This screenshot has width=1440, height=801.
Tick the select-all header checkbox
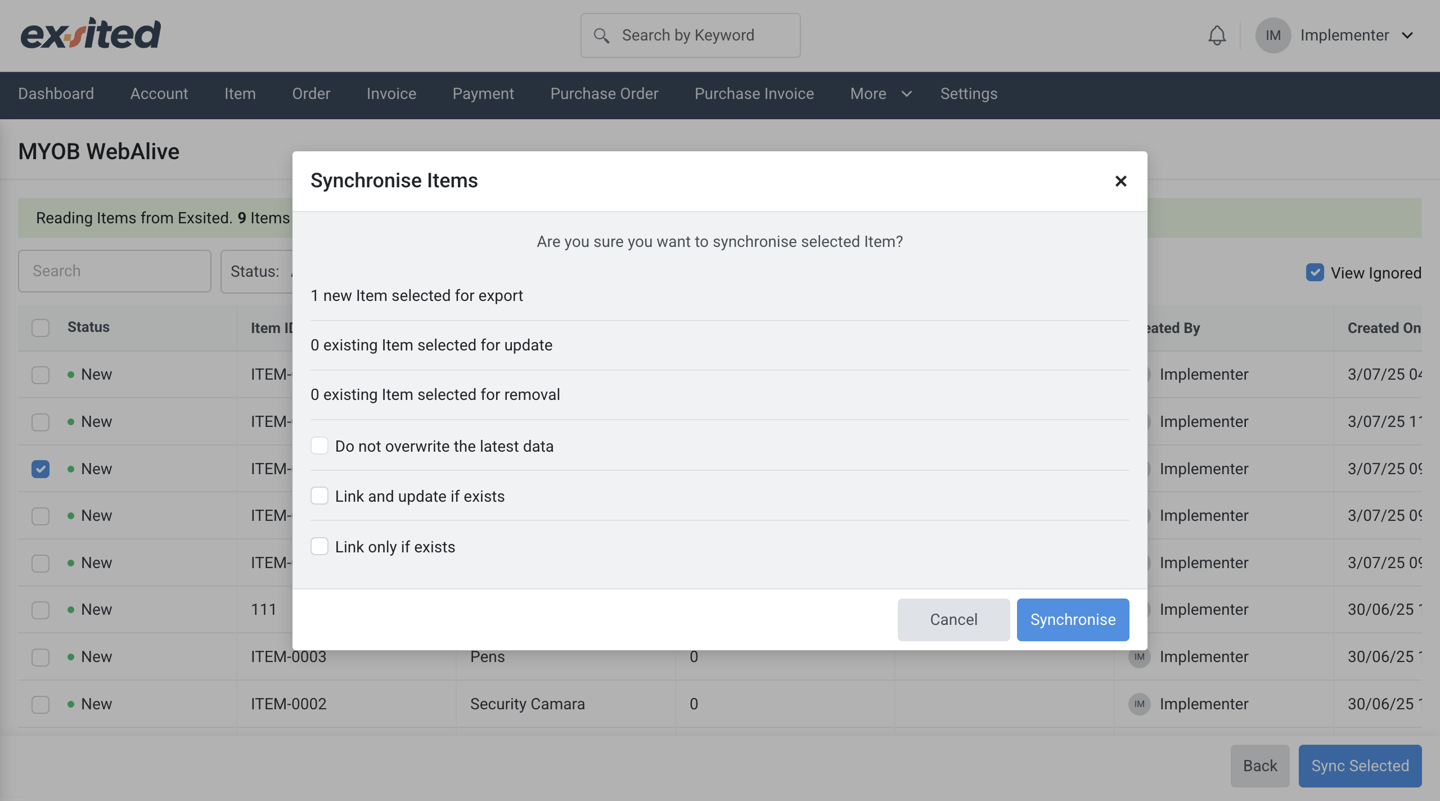pyautogui.click(x=40, y=328)
